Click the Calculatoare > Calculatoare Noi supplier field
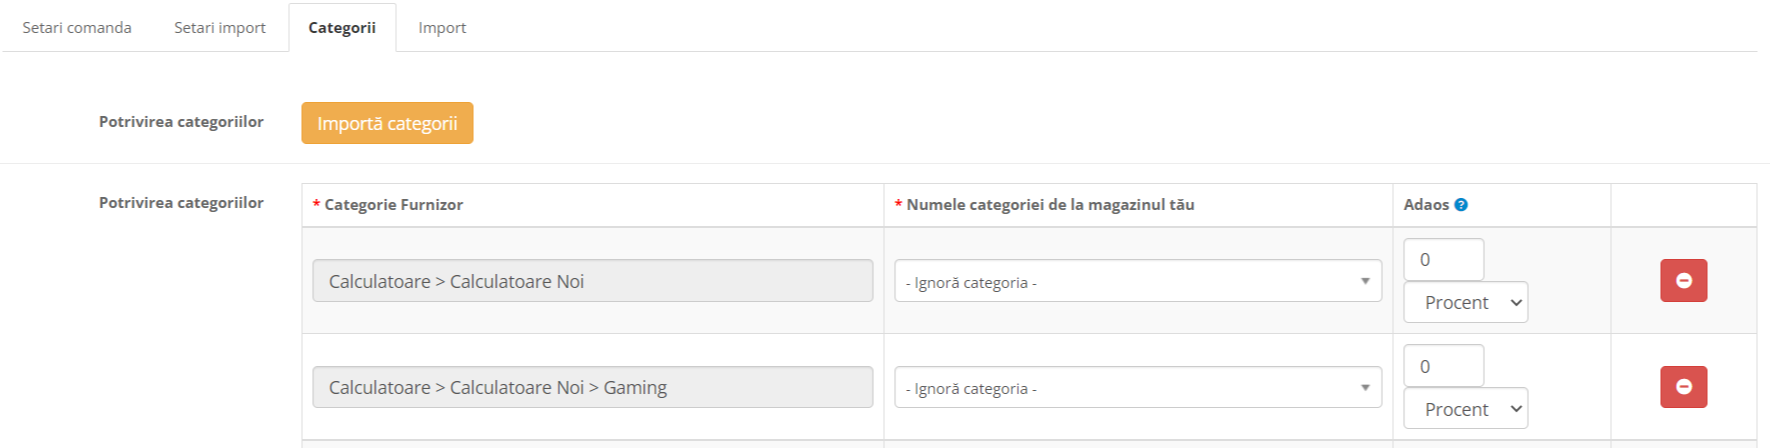The image size is (1770, 448). 592,282
